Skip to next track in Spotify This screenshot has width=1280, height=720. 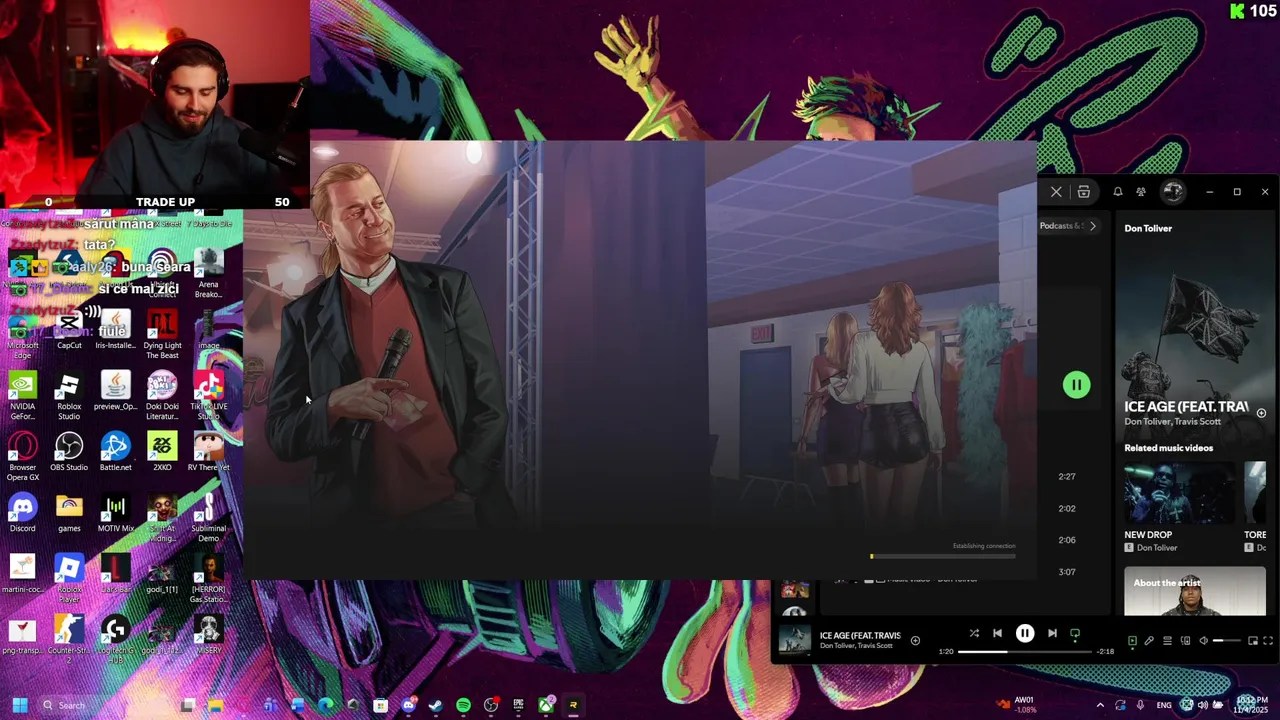(x=1052, y=633)
